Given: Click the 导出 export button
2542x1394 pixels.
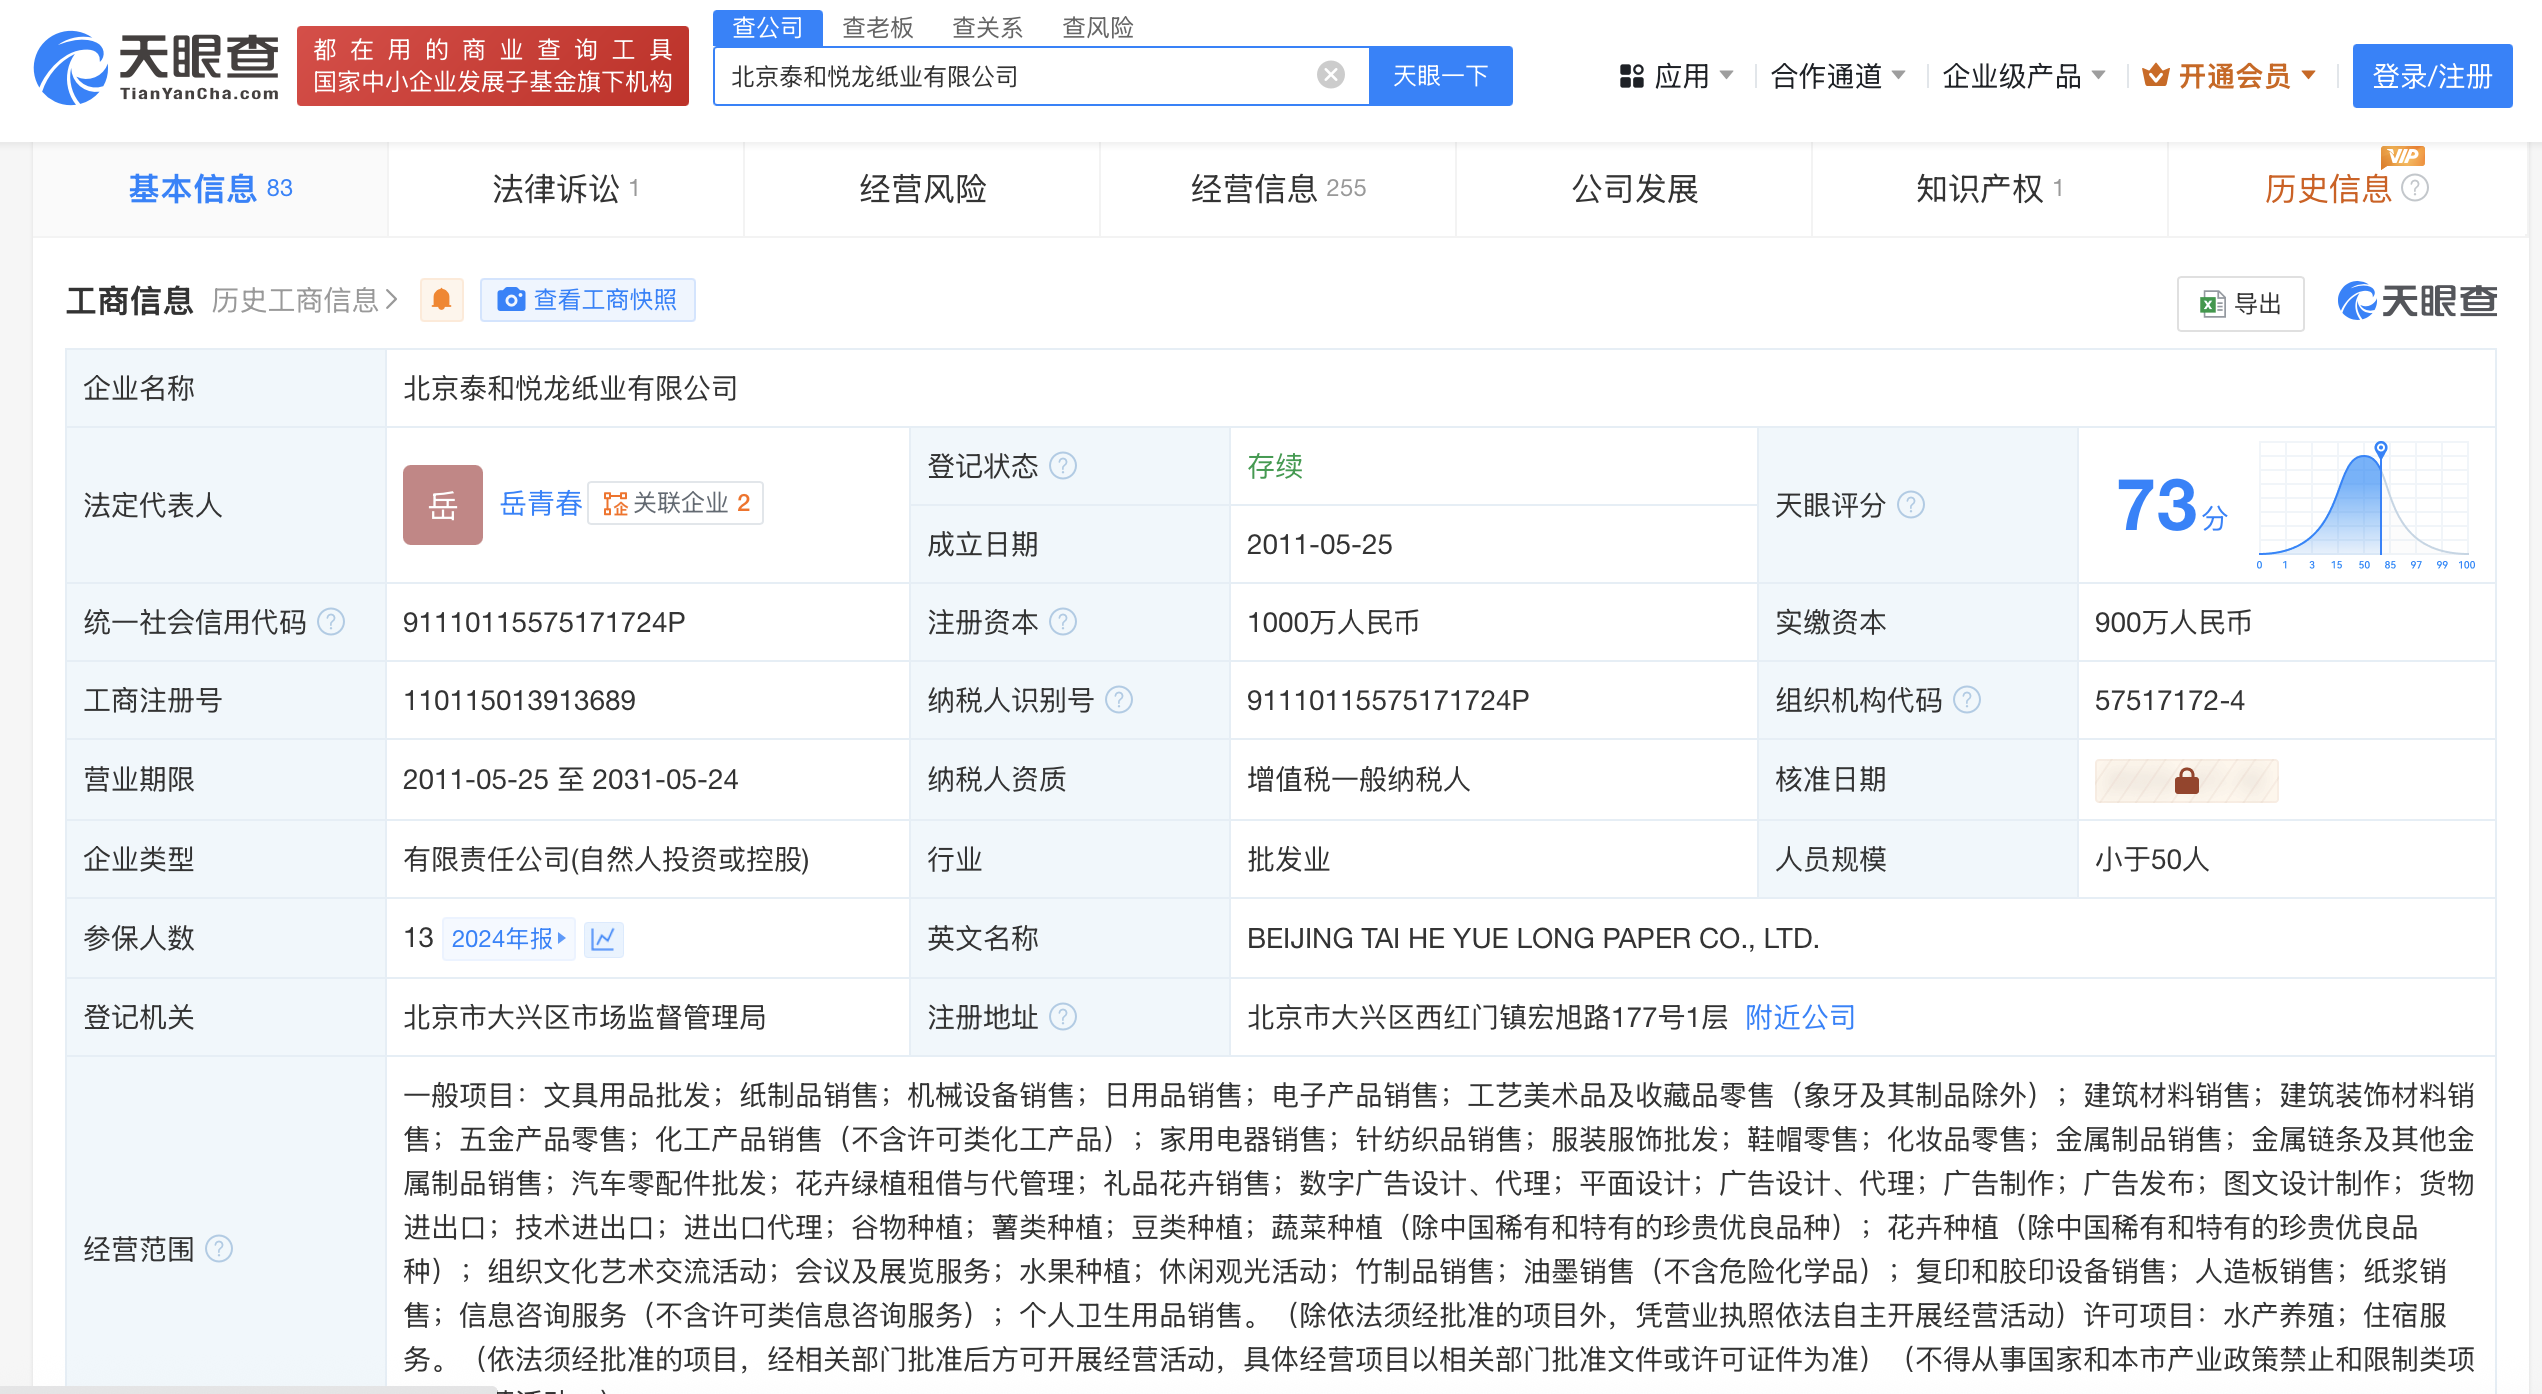Looking at the screenshot, I should point(2240,303).
